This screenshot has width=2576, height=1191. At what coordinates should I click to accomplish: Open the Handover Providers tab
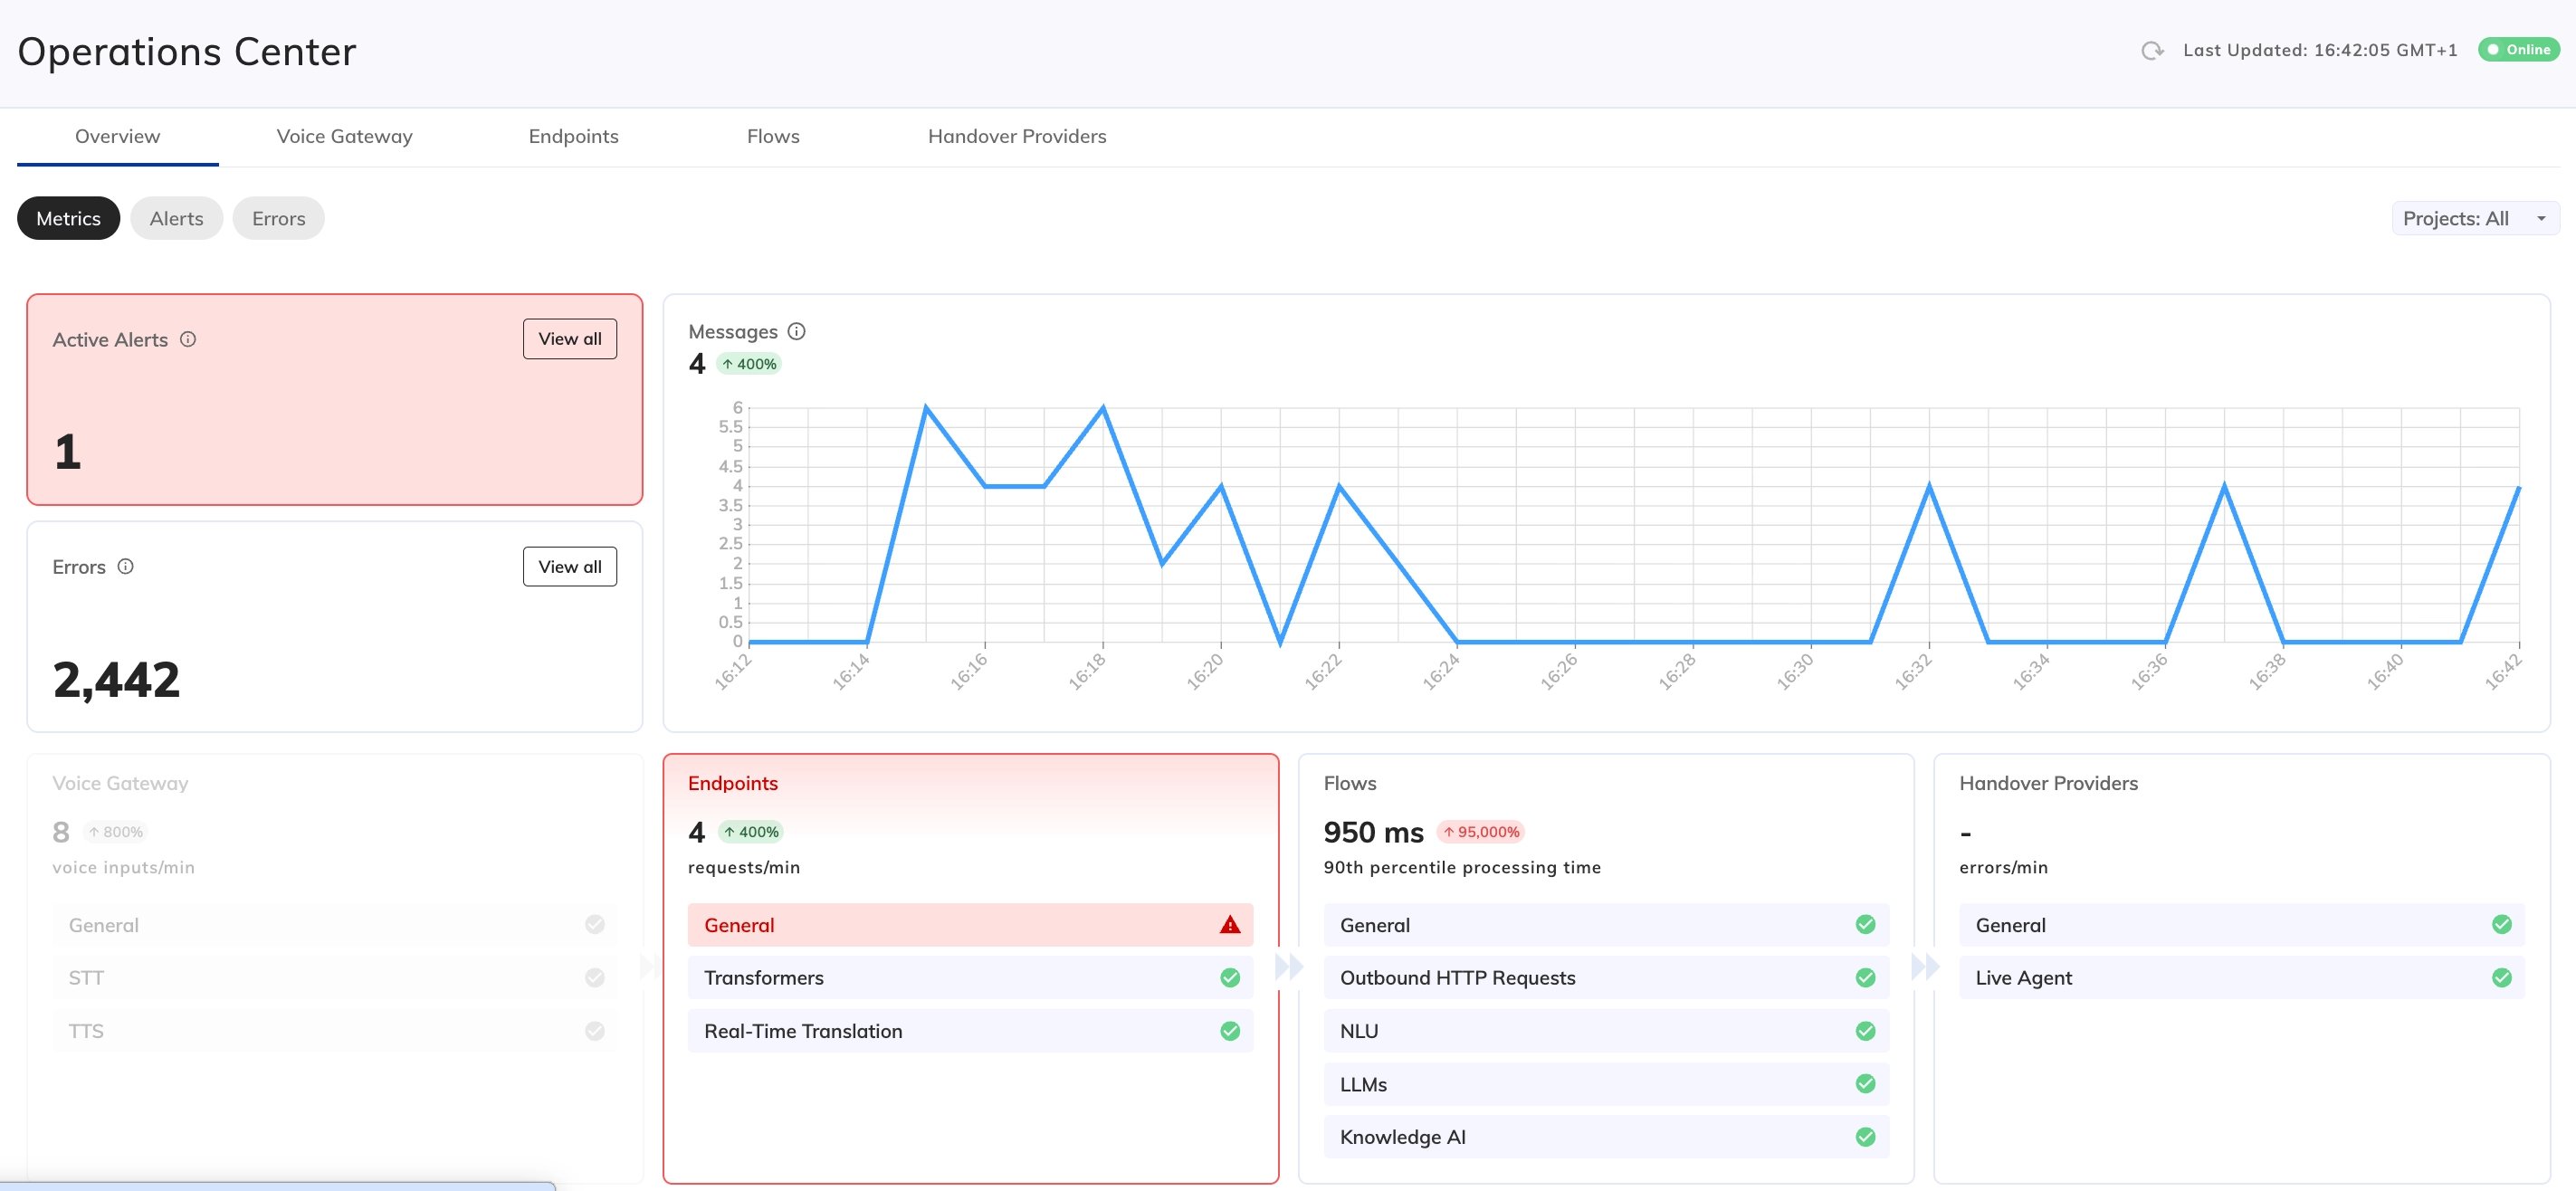(x=1017, y=136)
